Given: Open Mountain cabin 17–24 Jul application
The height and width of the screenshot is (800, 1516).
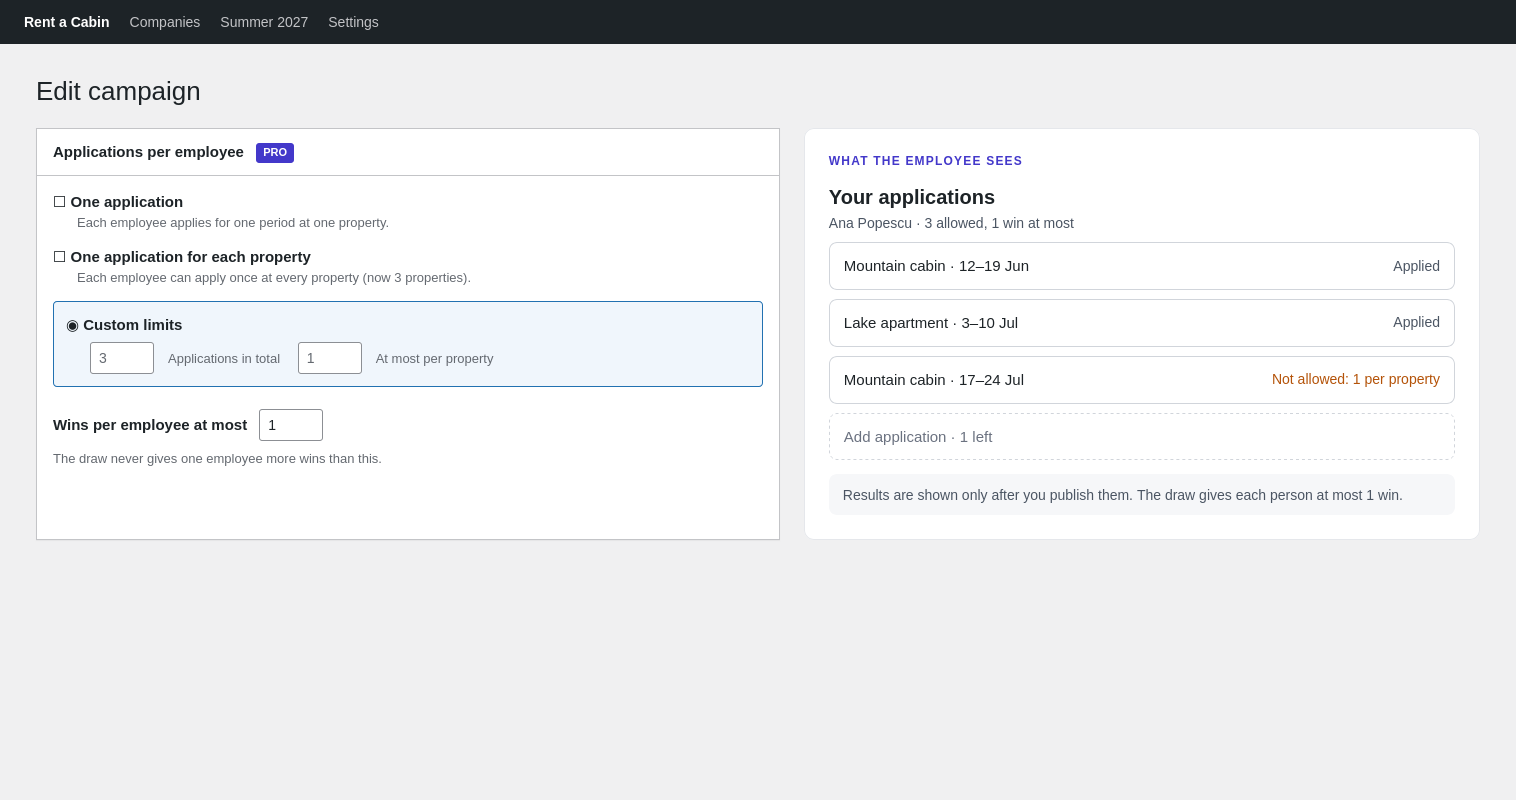Looking at the screenshot, I should [x=1142, y=380].
